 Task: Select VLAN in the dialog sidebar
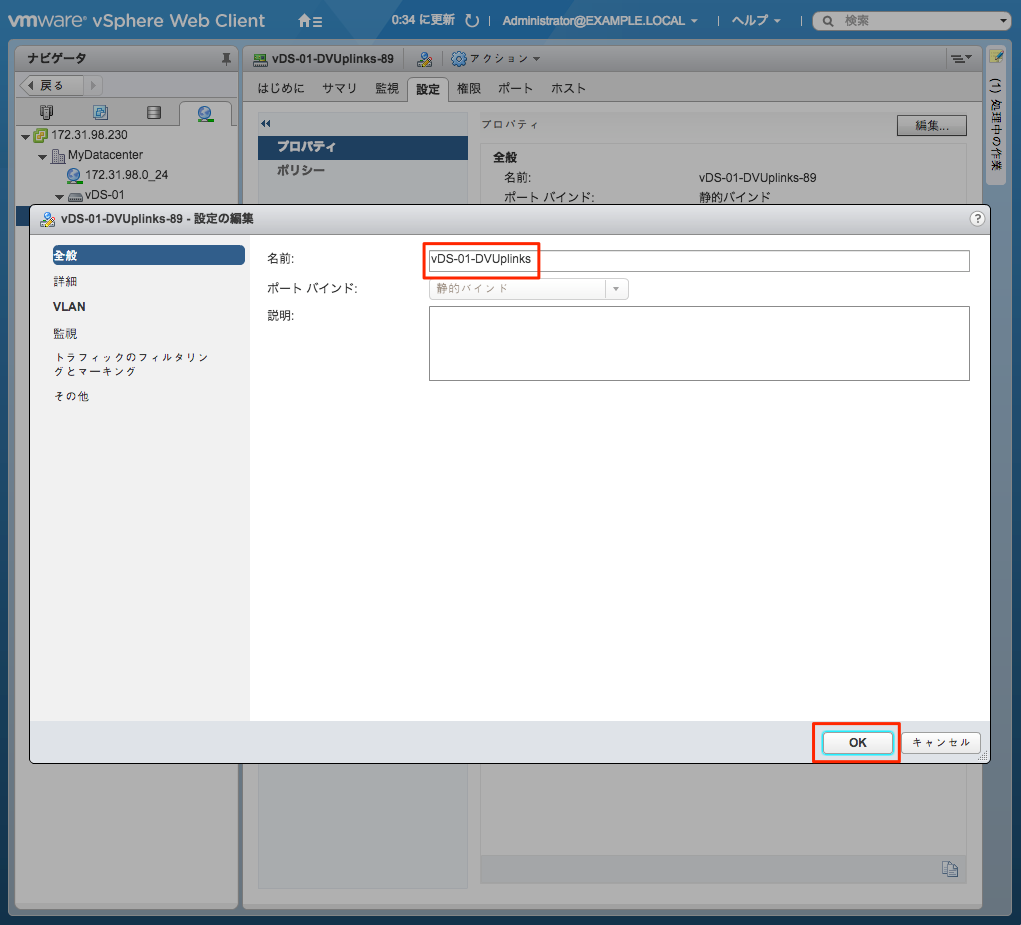(69, 307)
